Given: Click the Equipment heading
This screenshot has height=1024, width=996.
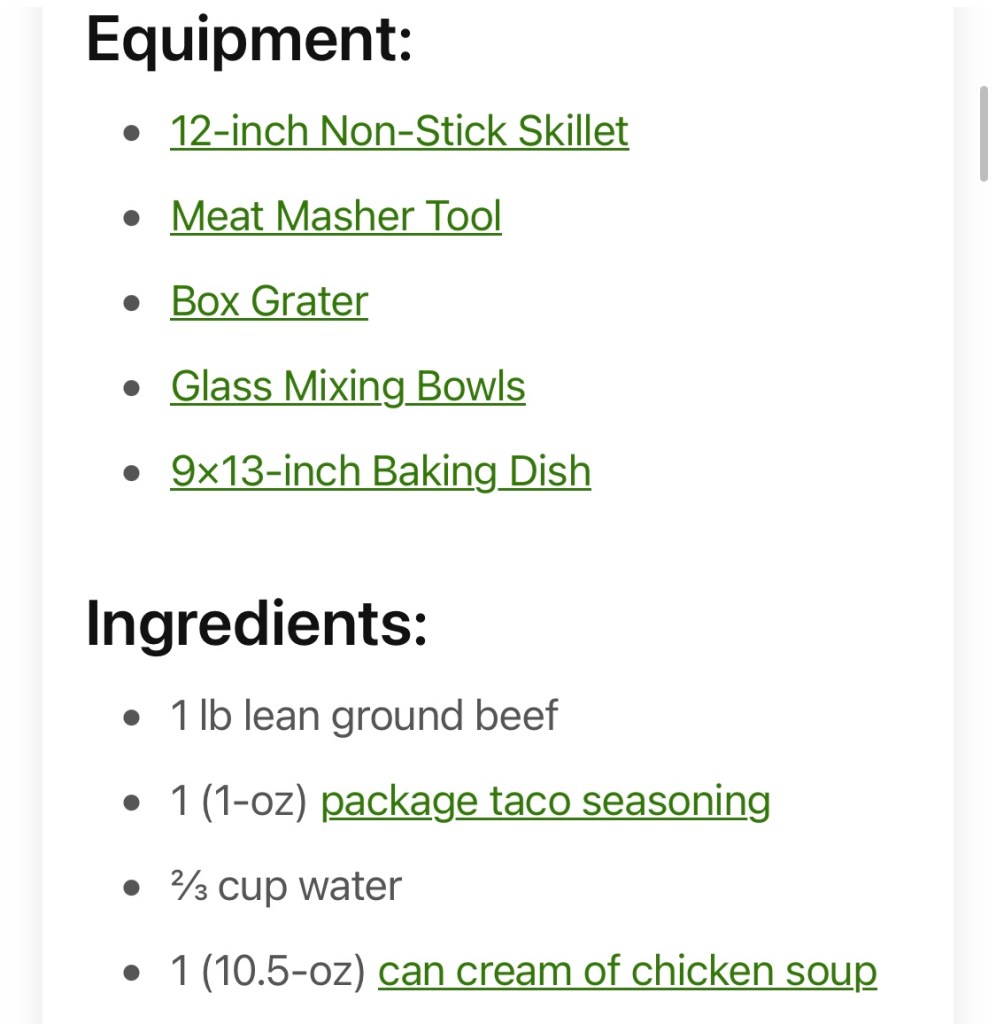Looking at the screenshot, I should click(249, 40).
